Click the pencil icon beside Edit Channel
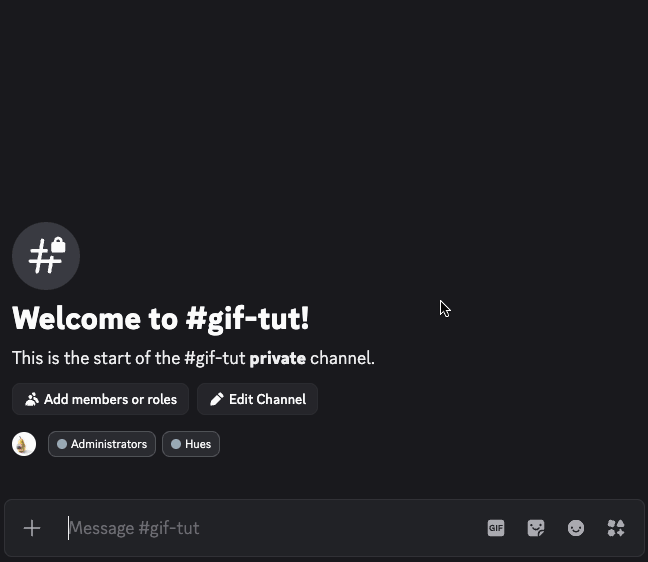 click(x=216, y=399)
